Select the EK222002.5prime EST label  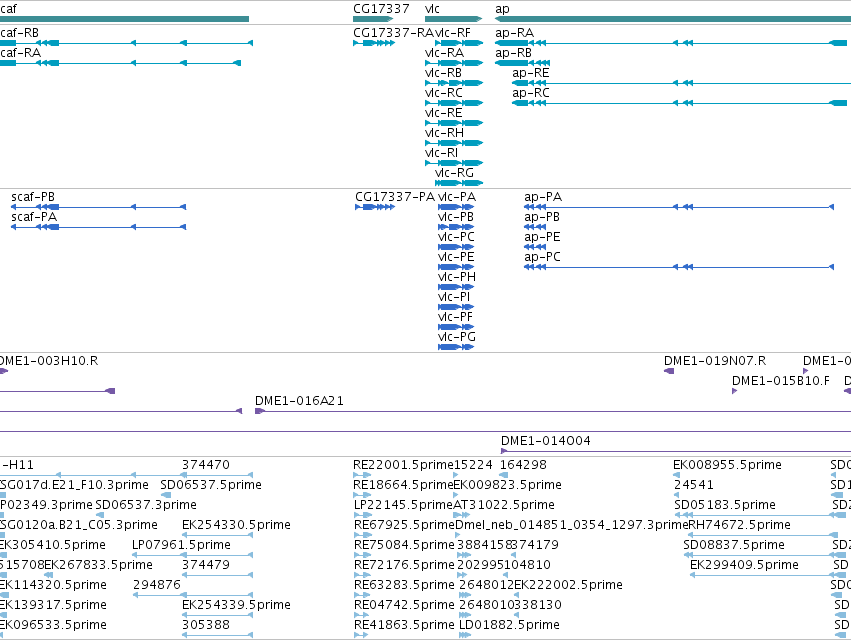point(568,585)
